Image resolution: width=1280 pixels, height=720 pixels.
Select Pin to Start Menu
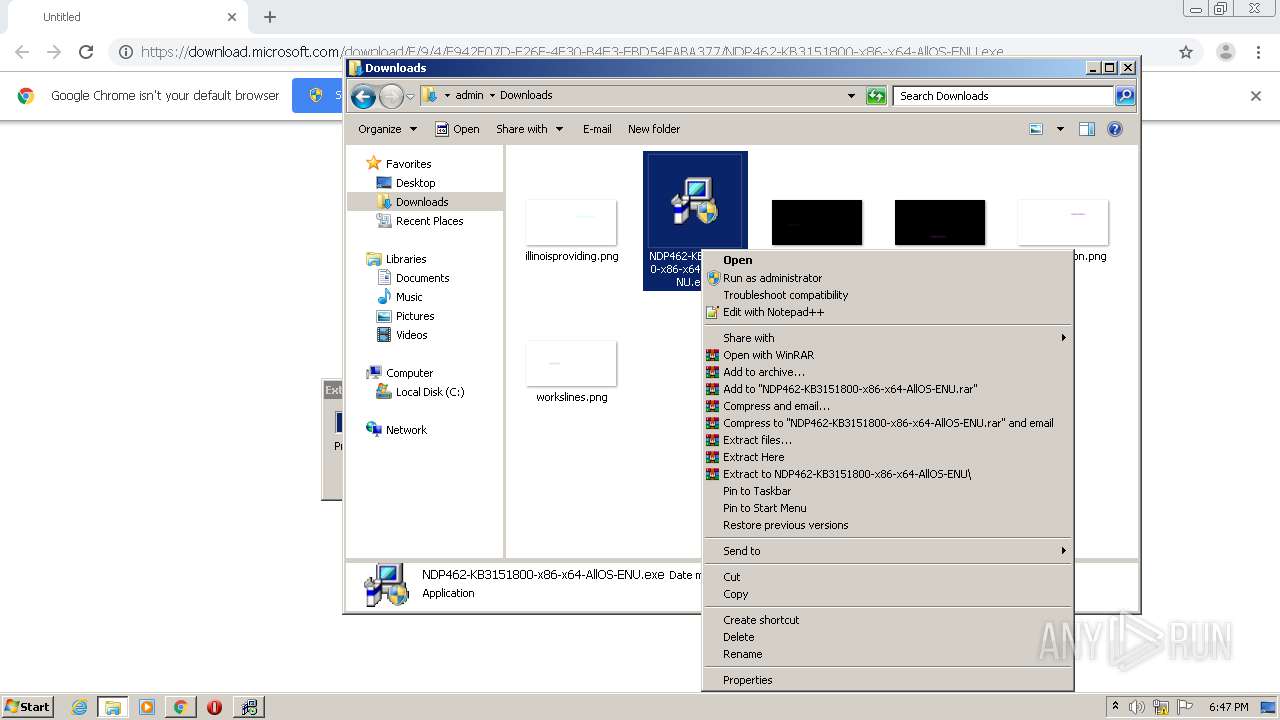887,508
